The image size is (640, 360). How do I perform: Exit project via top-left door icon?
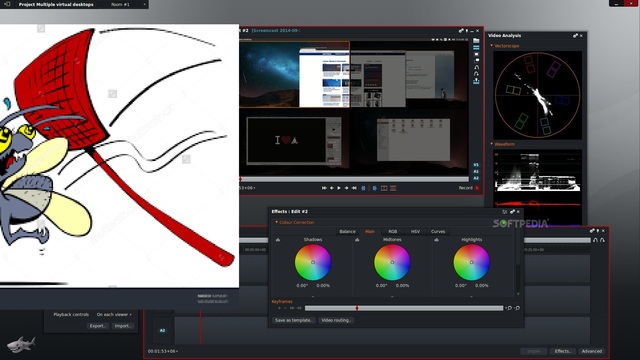pos(7,4)
